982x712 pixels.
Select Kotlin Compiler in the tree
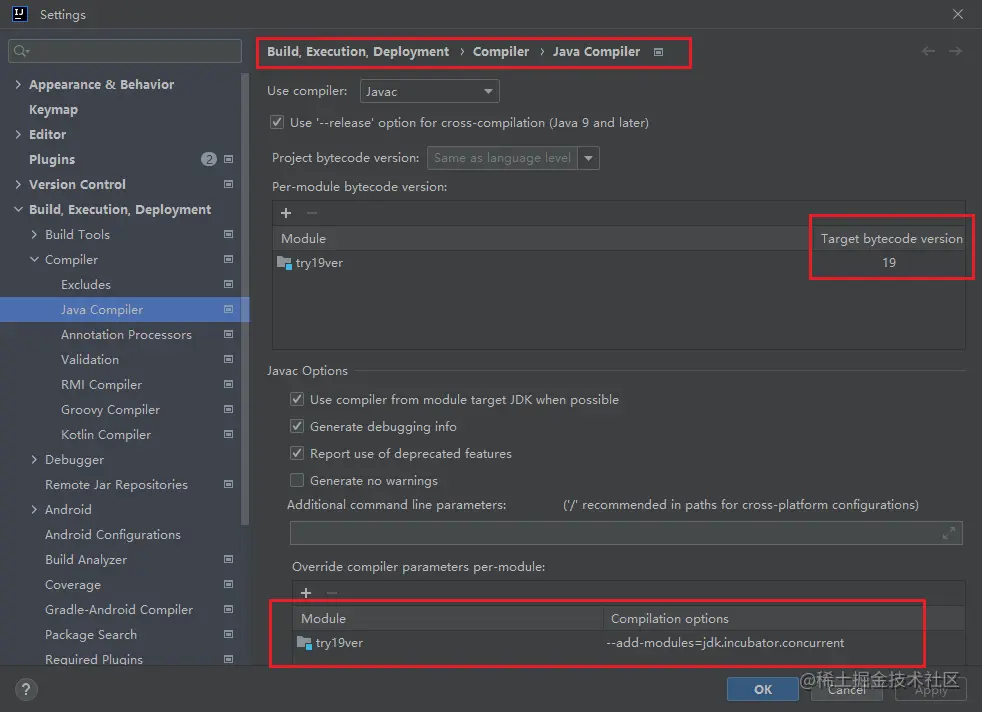point(106,435)
